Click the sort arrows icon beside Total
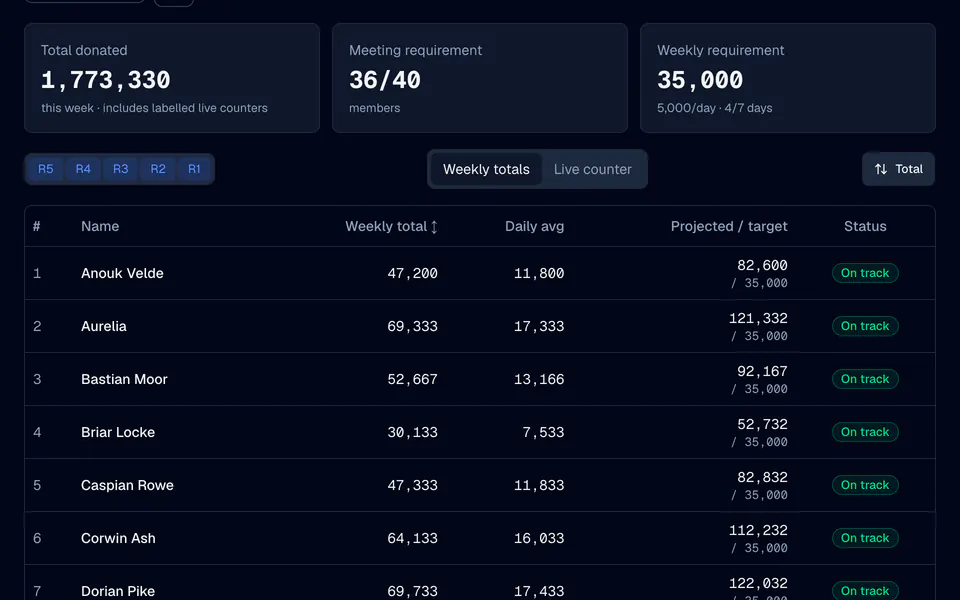960x600 pixels. click(880, 169)
